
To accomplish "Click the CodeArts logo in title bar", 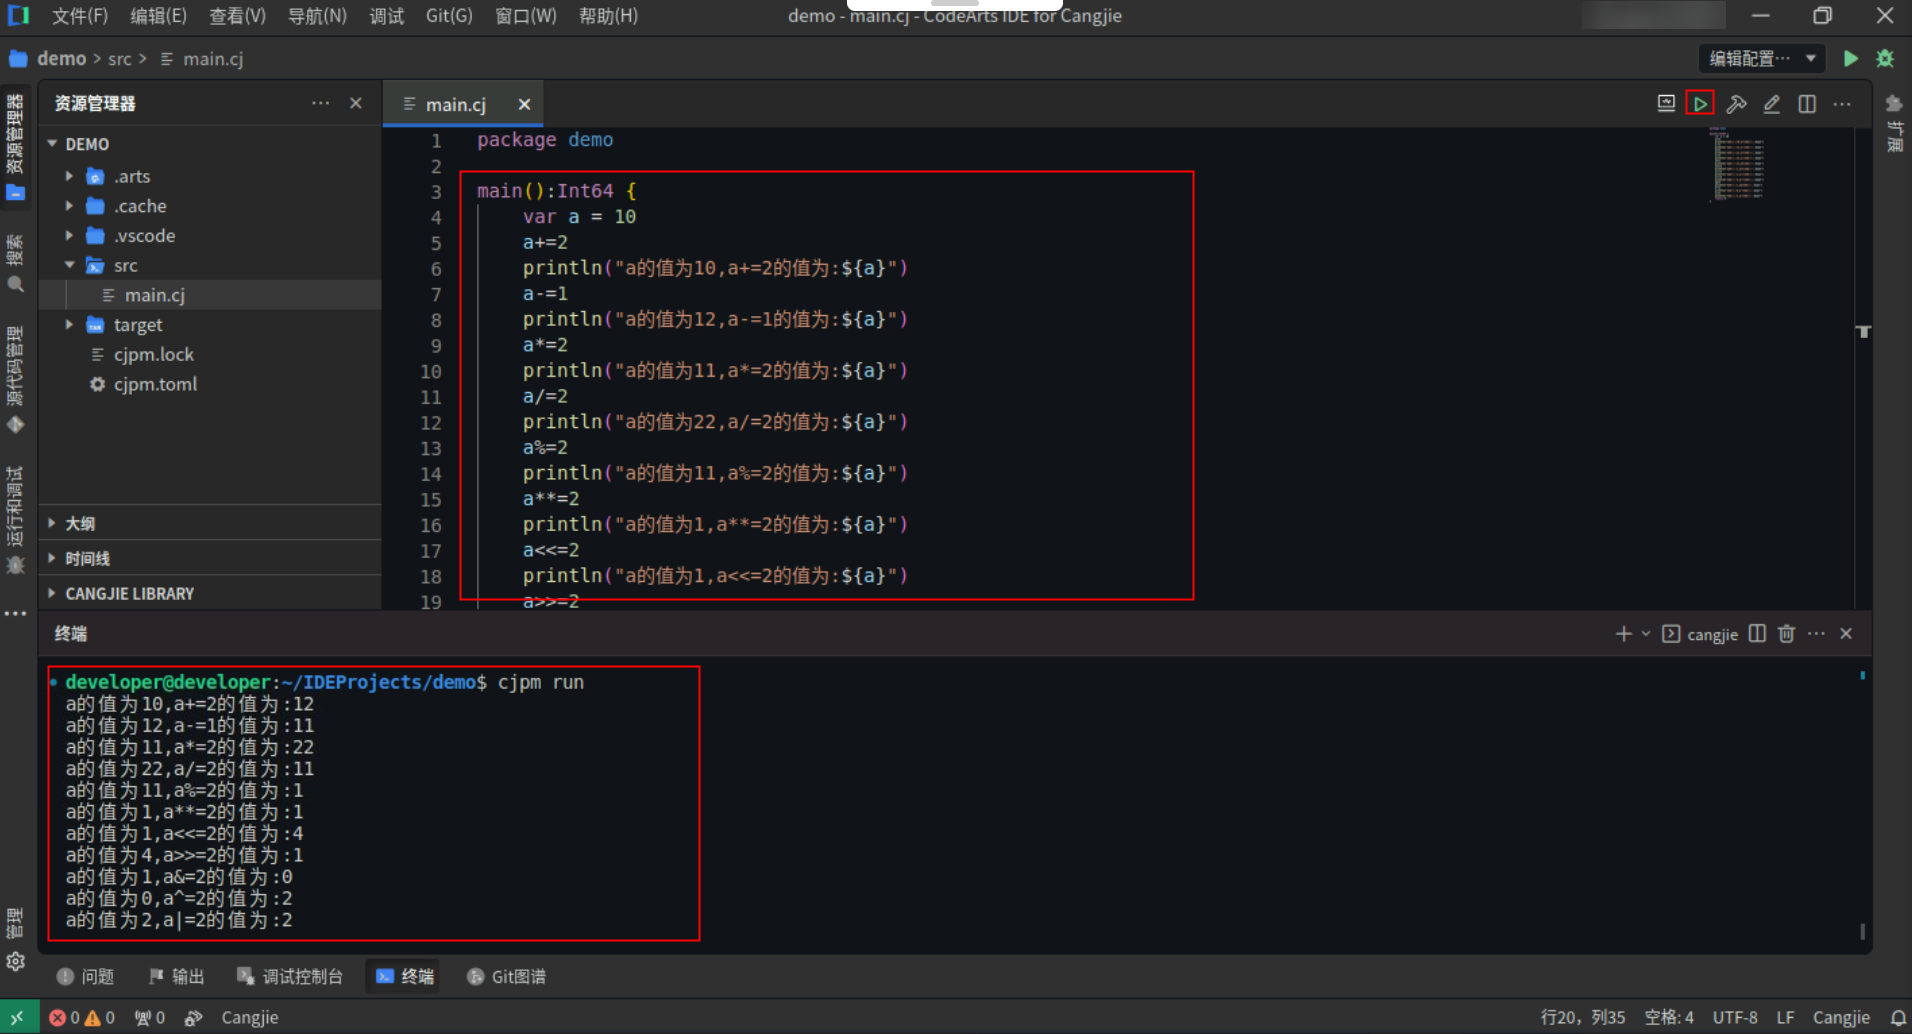I will point(19,16).
